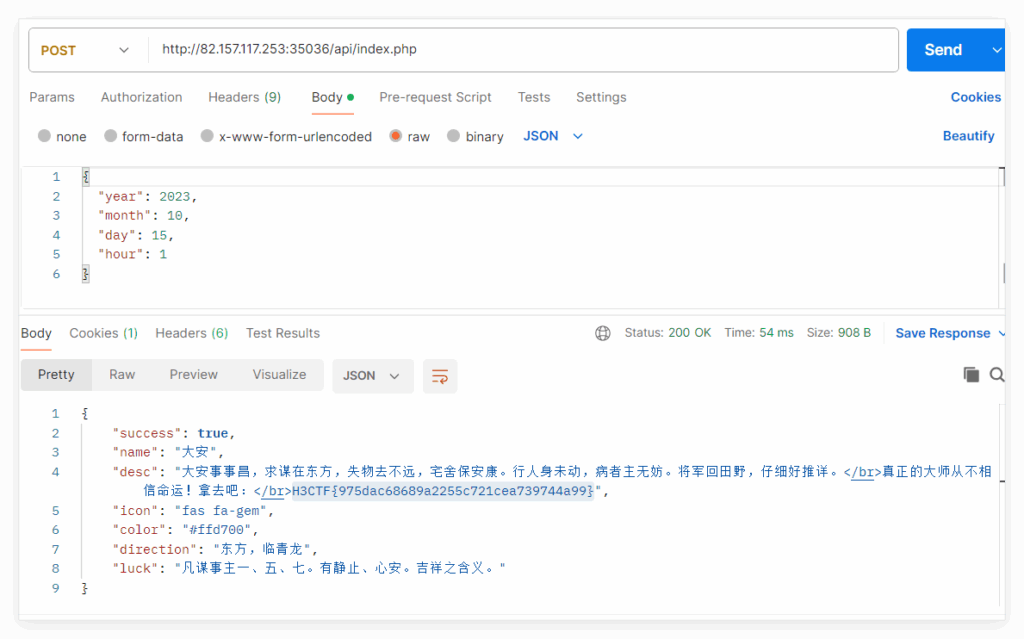1024x639 pixels.
Task: Click the Beautify link
Action: point(968,136)
